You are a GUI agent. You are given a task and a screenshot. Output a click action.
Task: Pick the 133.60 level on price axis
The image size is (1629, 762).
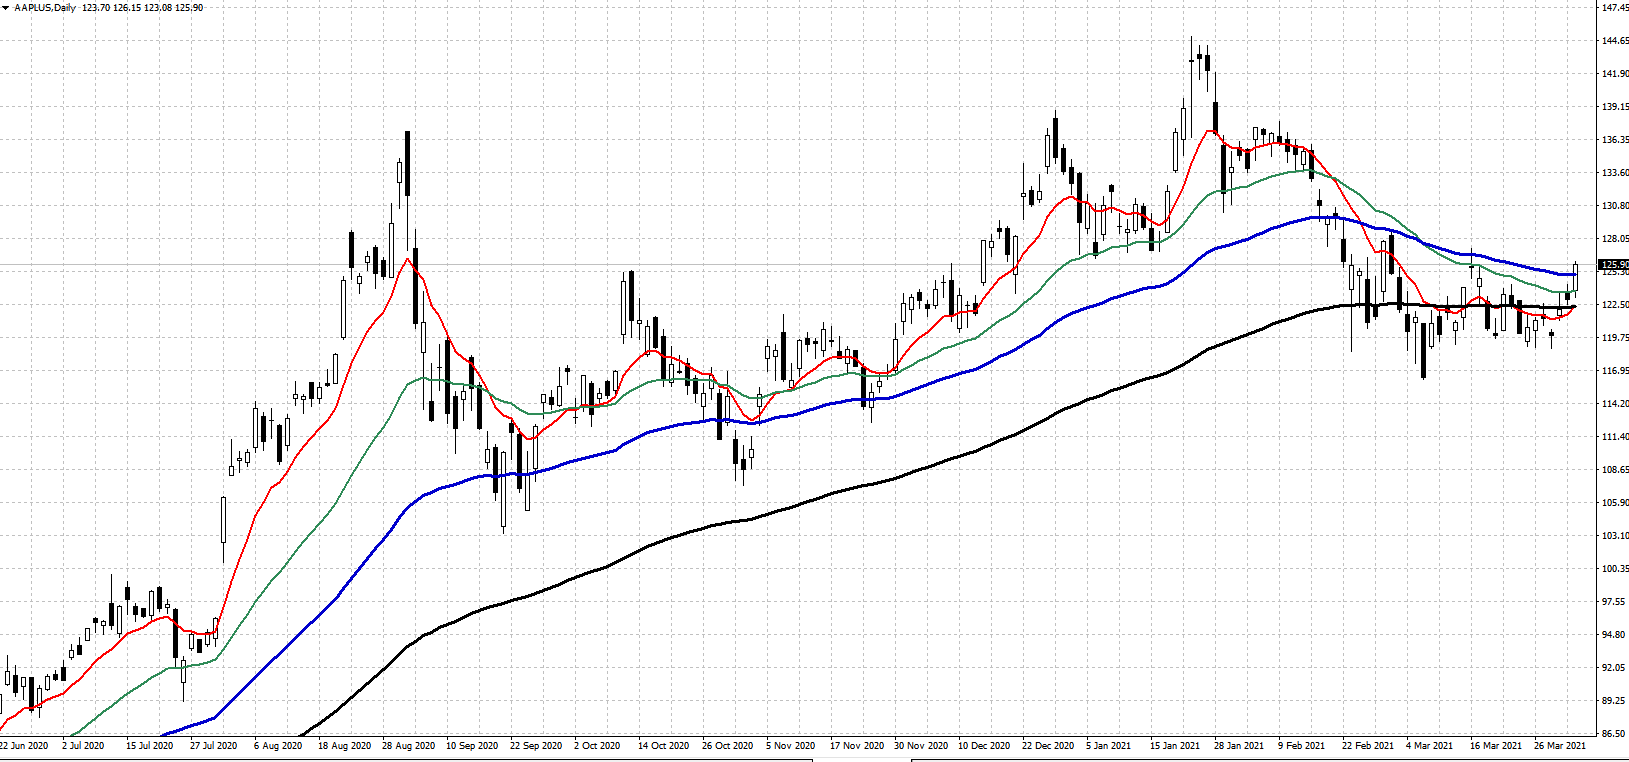[x=1614, y=173]
